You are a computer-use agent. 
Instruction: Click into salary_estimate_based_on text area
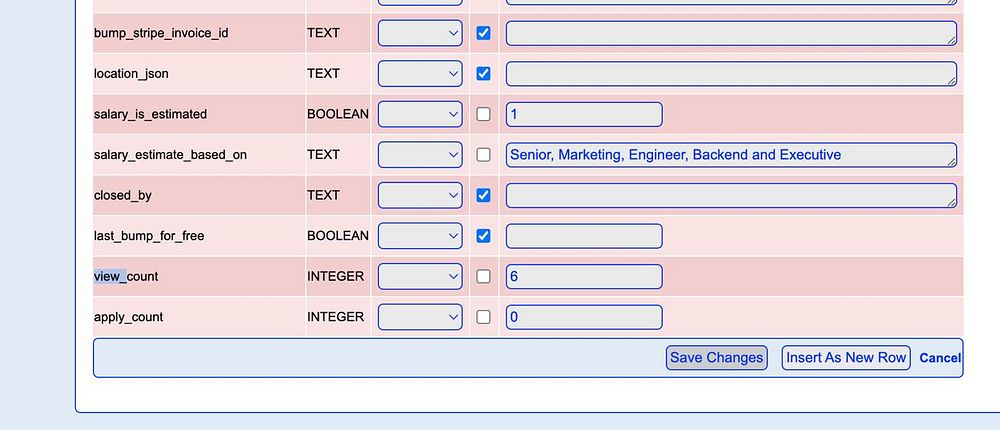pyautogui.click(x=731, y=155)
